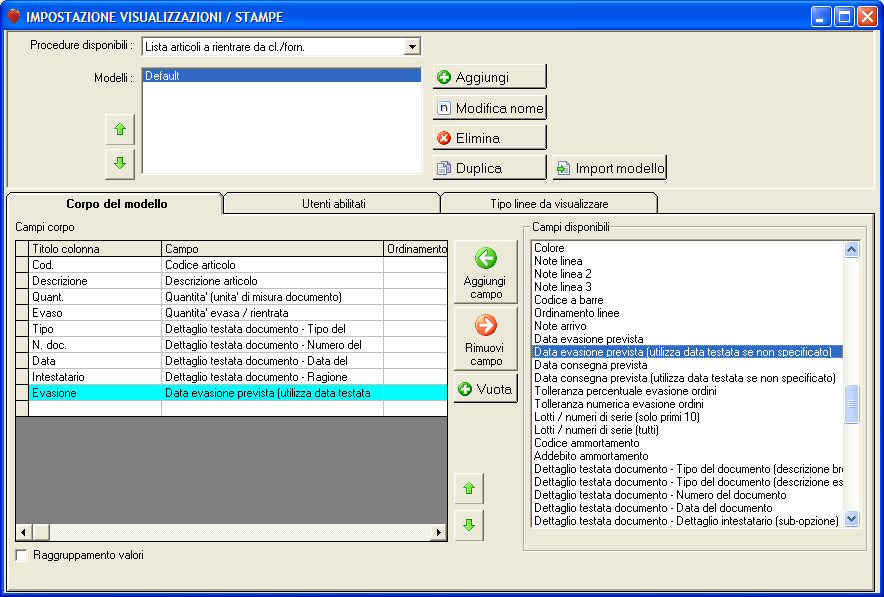The width and height of the screenshot is (884, 597).
Task: Move model down with green arrow beside Modelli
Action: [120, 163]
